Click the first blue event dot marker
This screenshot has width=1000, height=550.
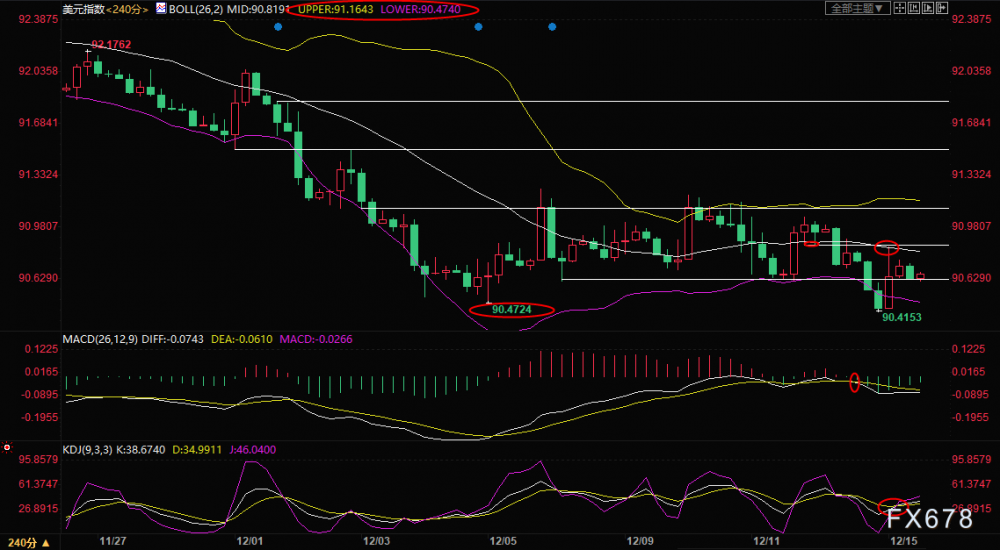tap(277, 27)
